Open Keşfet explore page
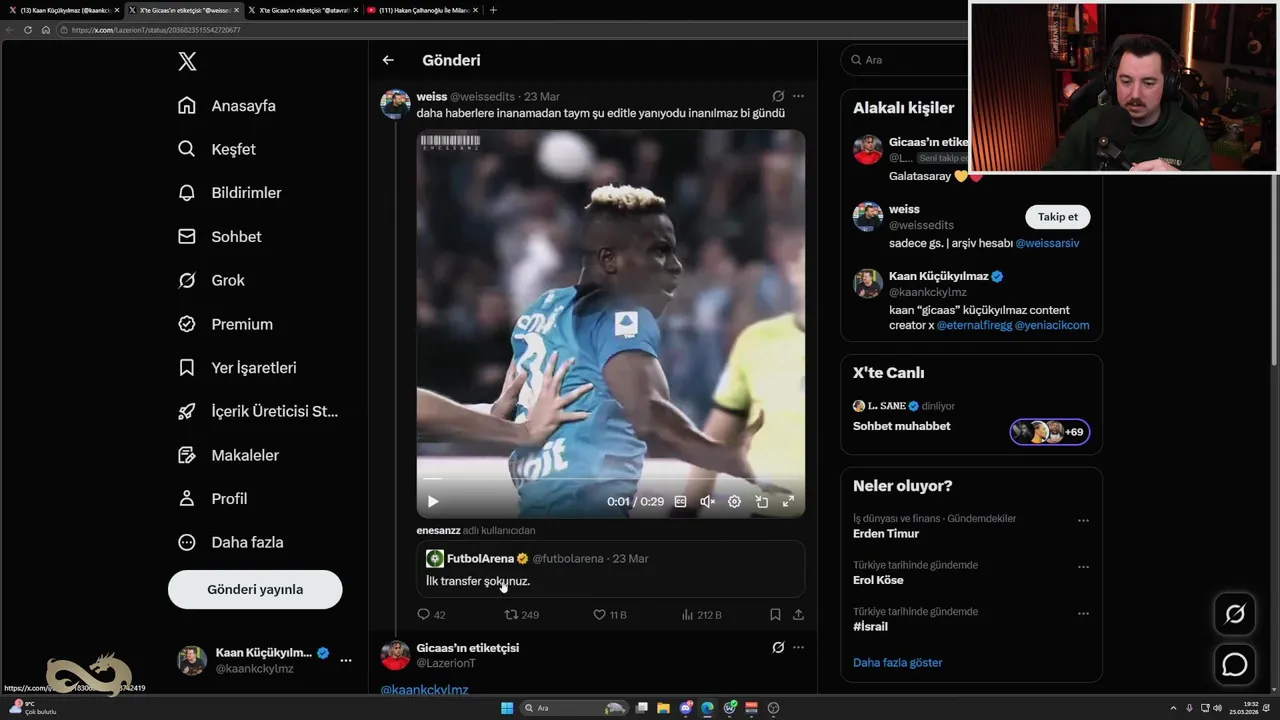Screen dimensions: 1280x720 217,149
